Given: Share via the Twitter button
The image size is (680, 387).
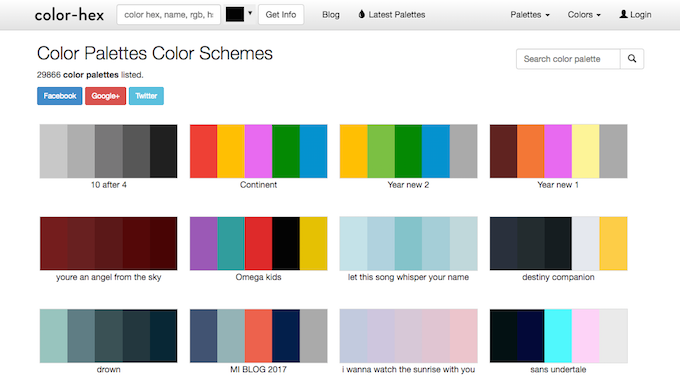Looking at the screenshot, I should coord(146,96).
